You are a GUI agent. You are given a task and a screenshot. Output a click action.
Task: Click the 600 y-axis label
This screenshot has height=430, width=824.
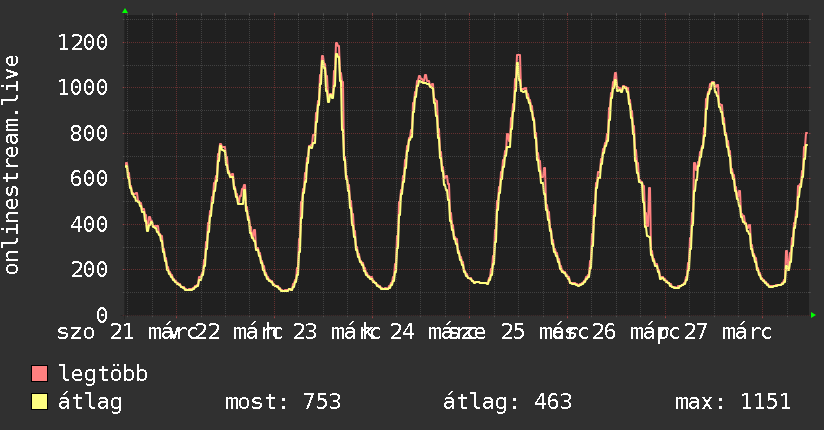(x=89, y=179)
